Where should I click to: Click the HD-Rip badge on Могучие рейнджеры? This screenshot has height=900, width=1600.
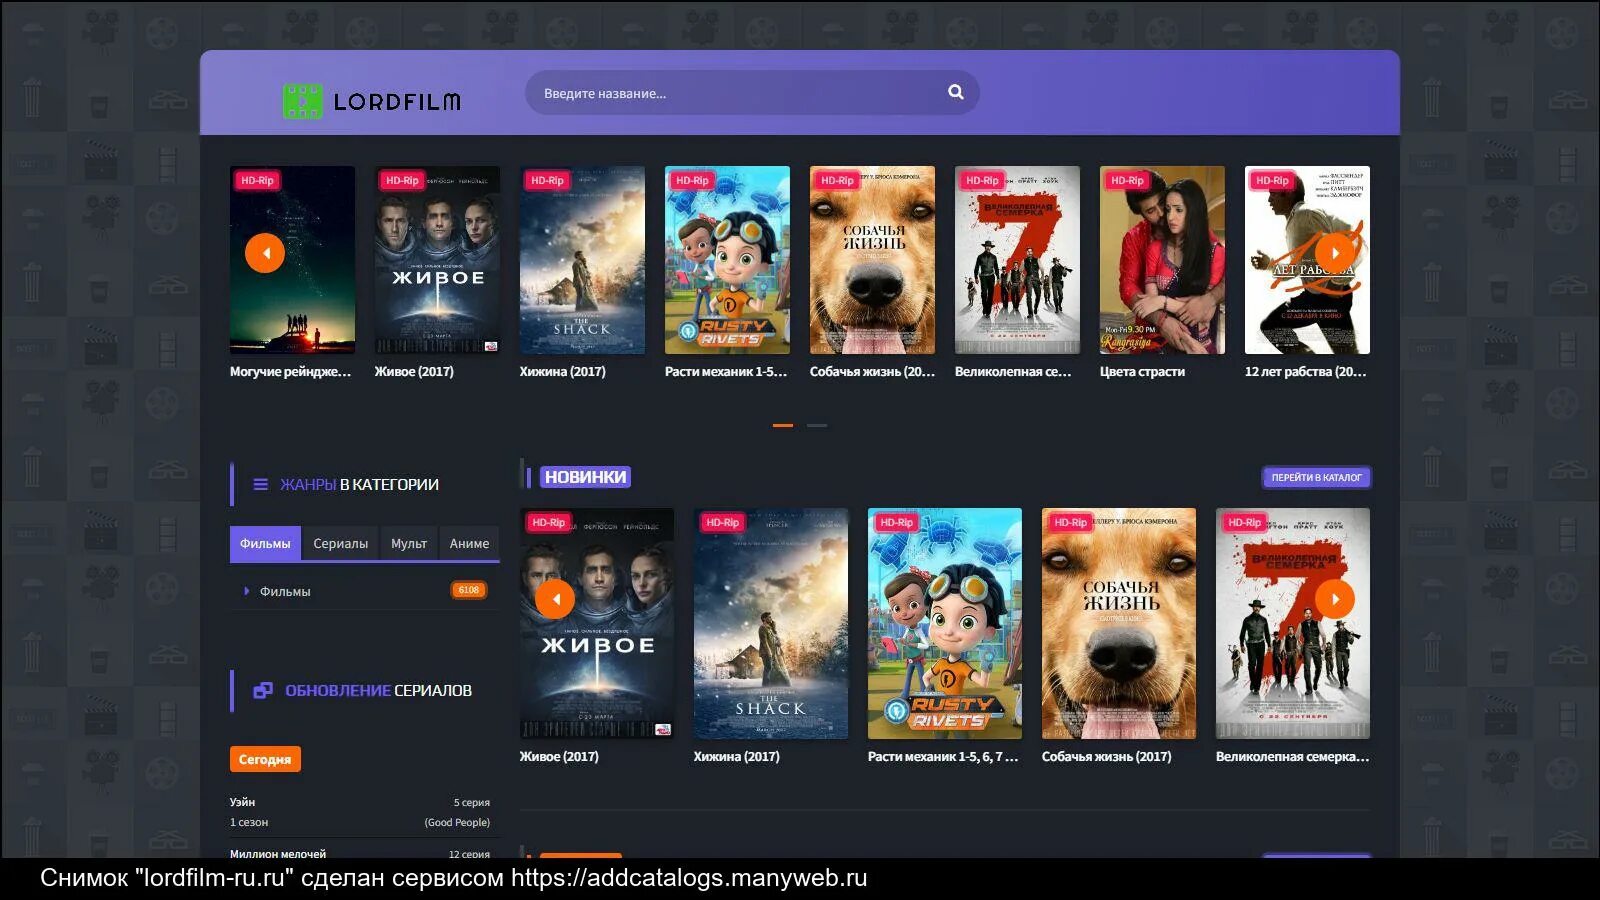[x=257, y=180]
